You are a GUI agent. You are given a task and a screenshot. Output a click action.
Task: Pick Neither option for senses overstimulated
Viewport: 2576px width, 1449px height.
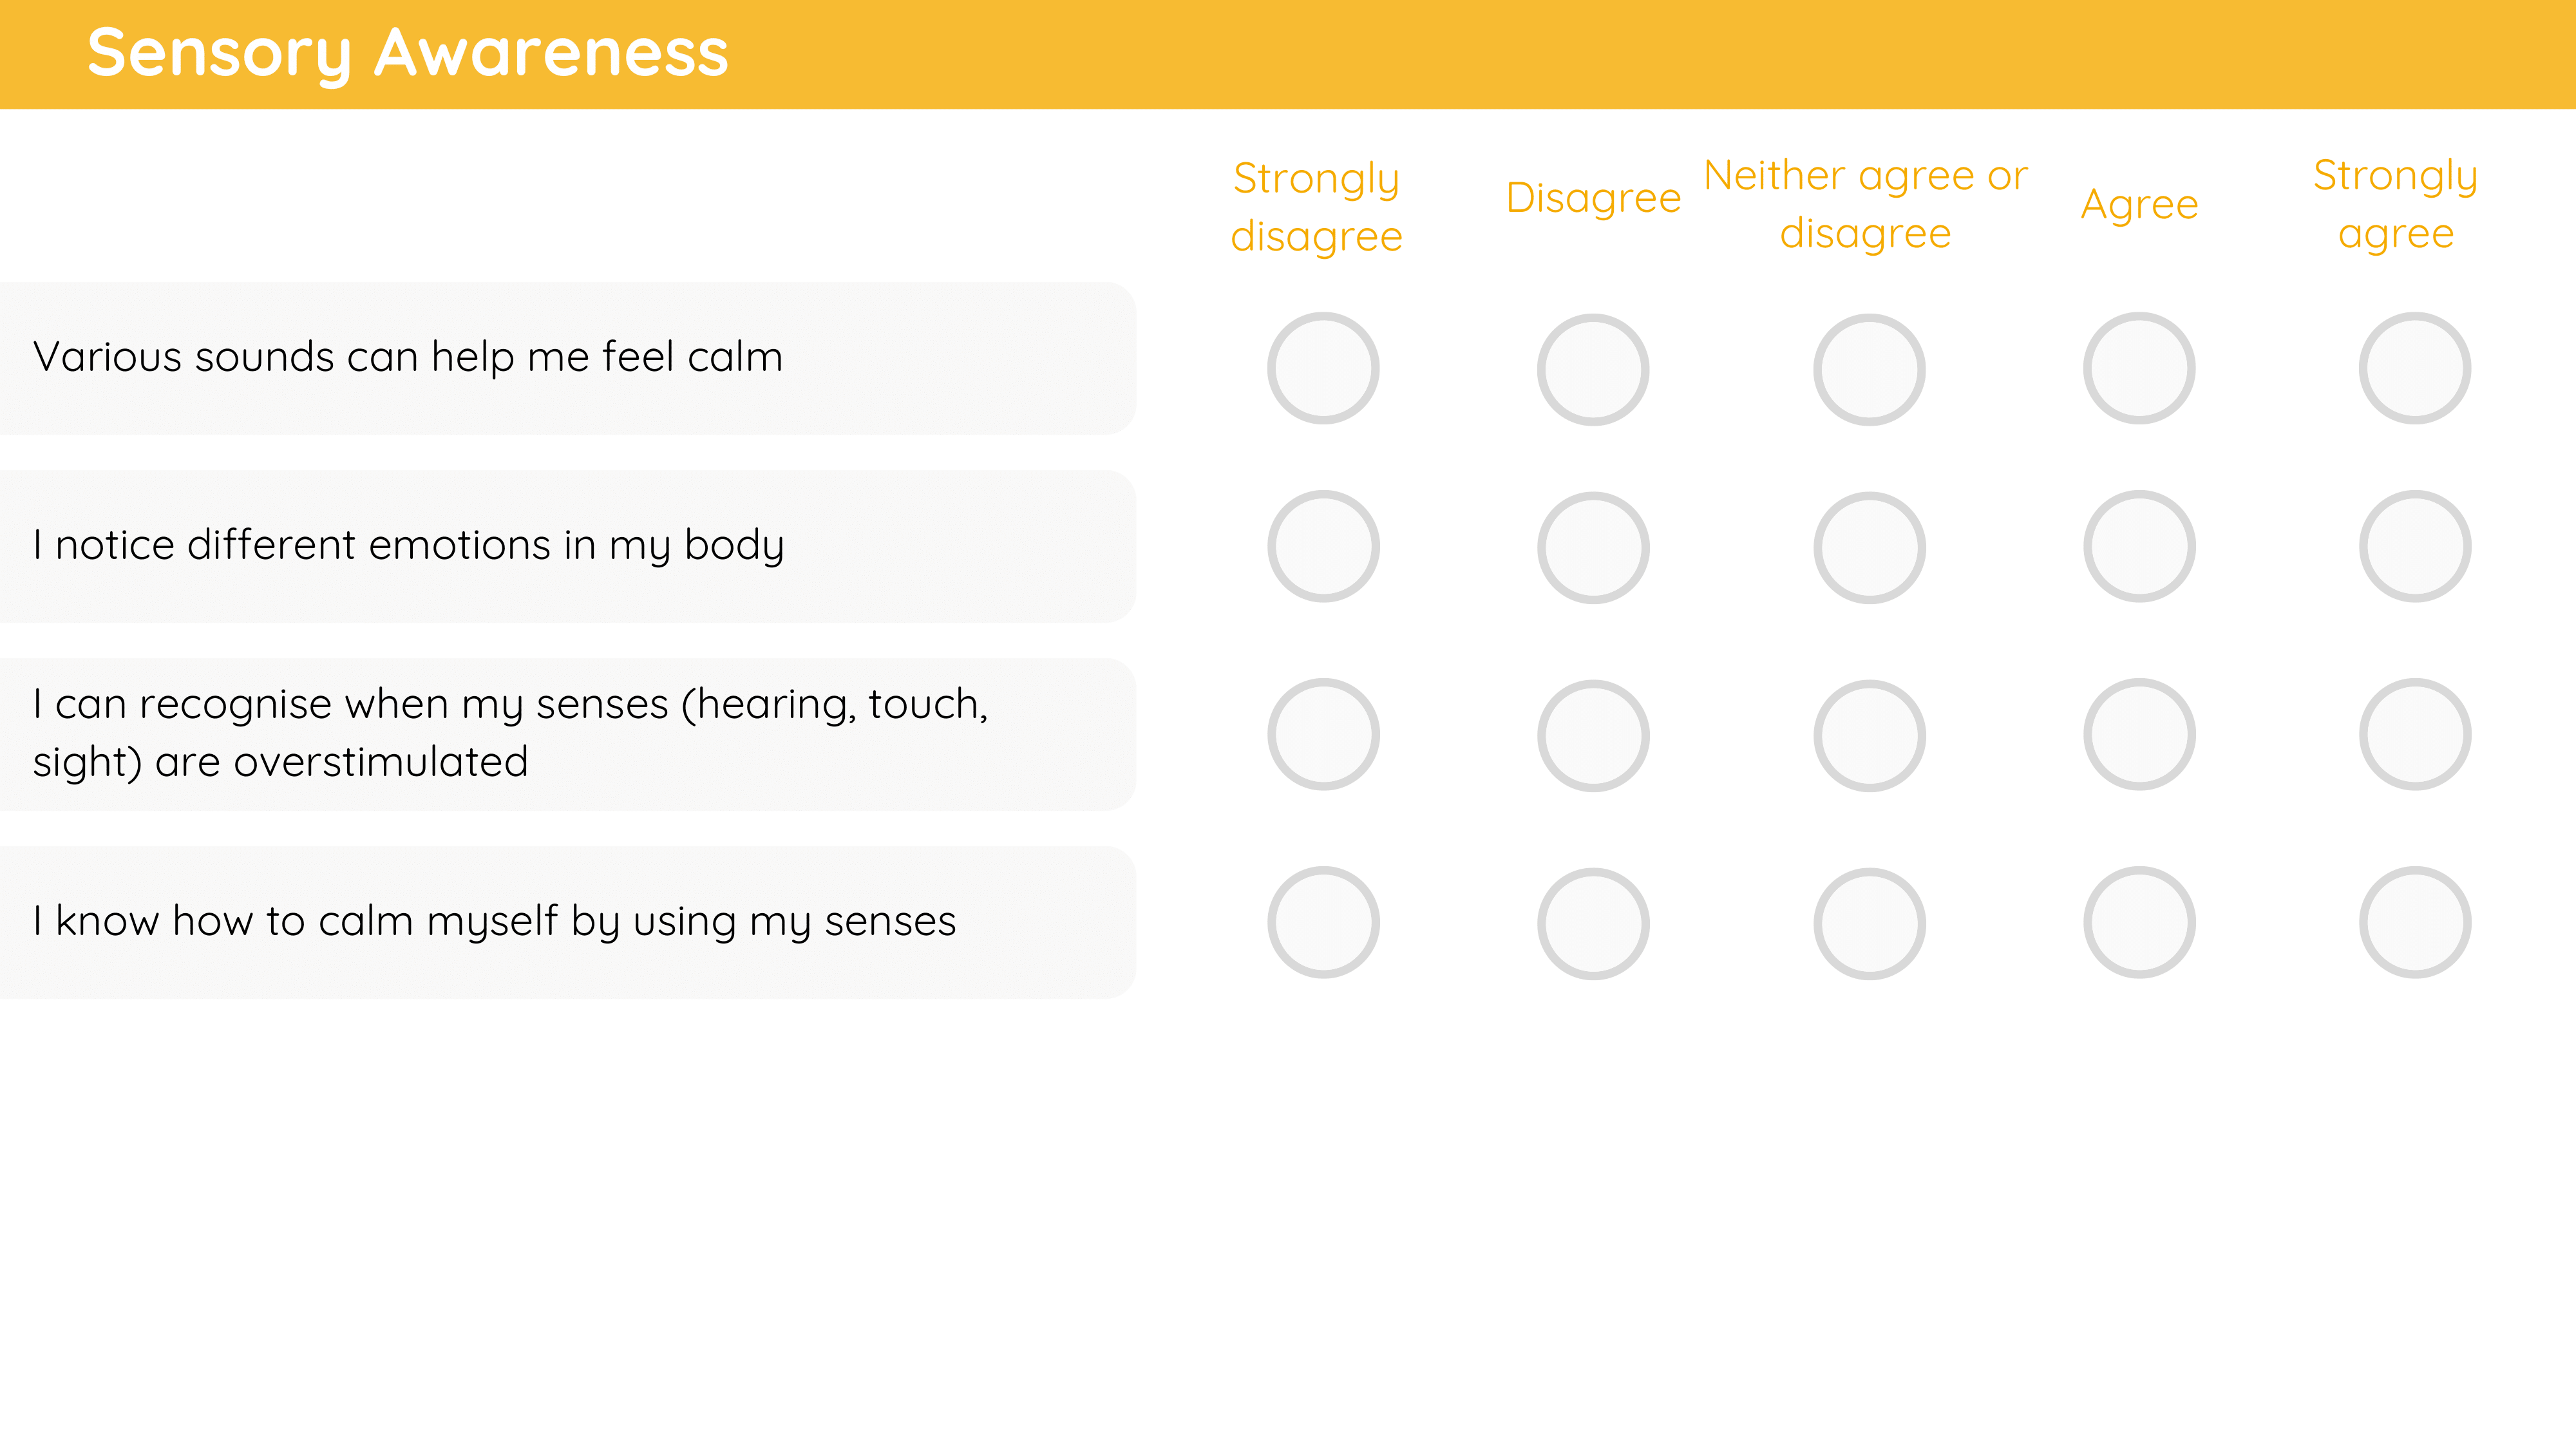coord(1869,735)
